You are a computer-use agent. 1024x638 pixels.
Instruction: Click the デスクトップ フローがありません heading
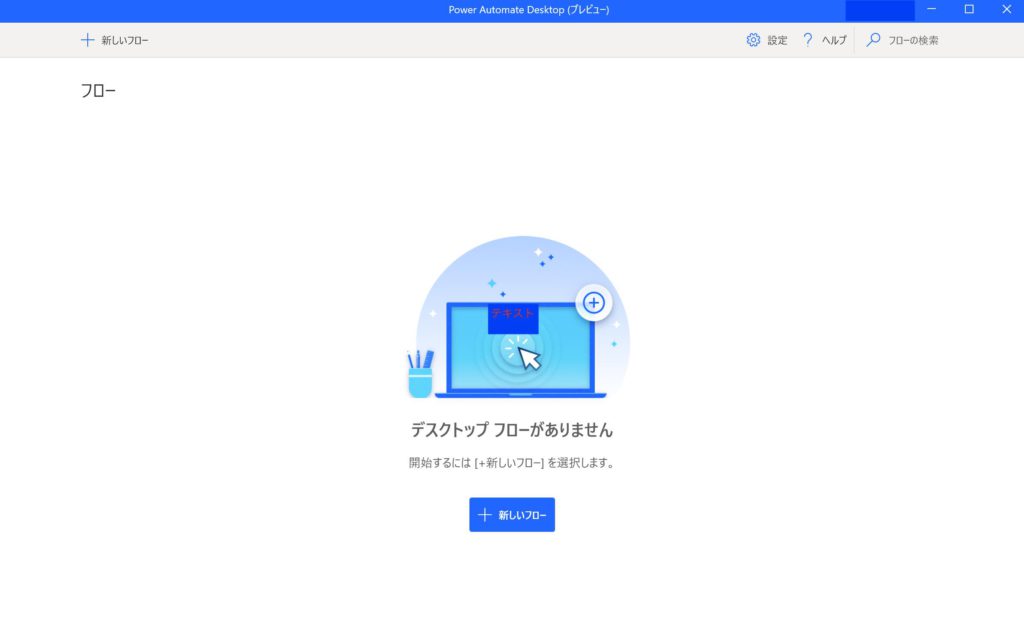[512, 430]
